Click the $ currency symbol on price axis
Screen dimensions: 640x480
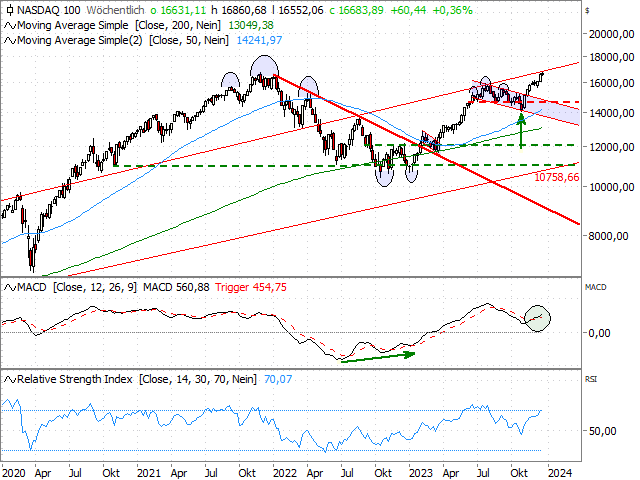[587, 11]
